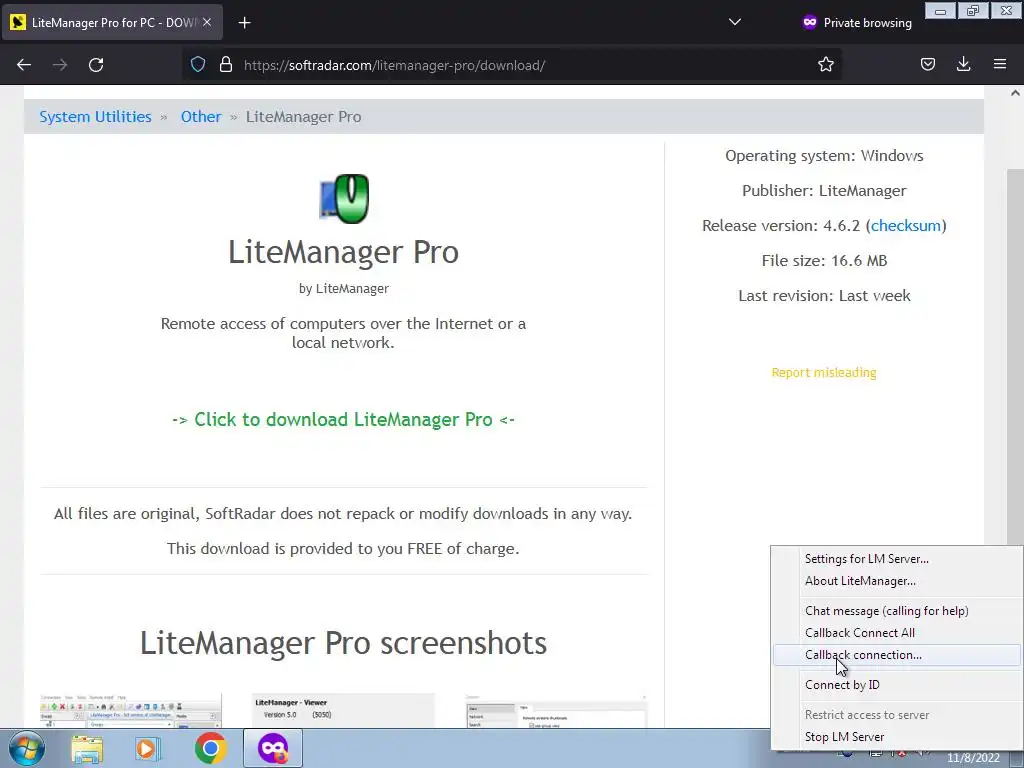Click the LiteManager Pro screenshots heading
This screenshot has height=768, width=1024.
click(344, 643)
